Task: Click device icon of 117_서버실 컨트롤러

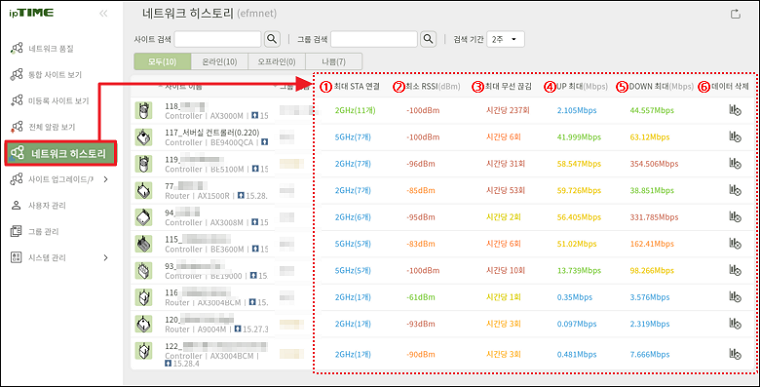Action: [143, 137]
